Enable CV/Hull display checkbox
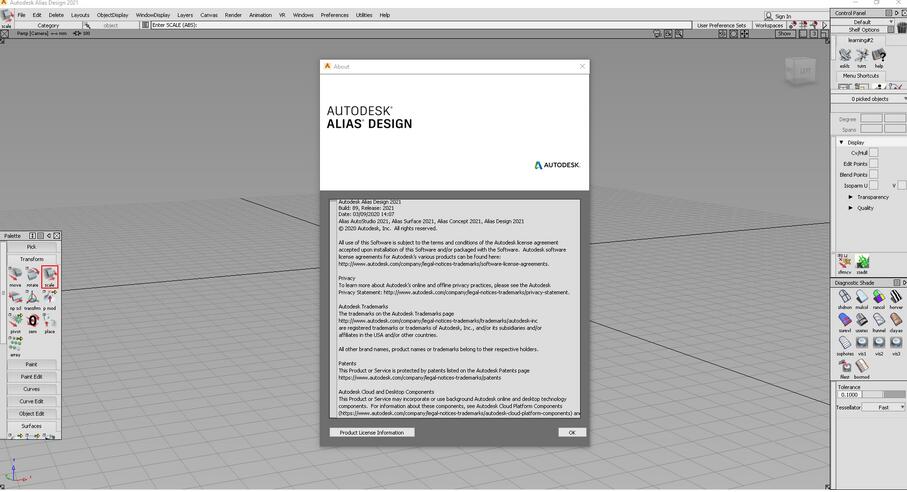This screenshot has width=907, height=492. [873, 153]
